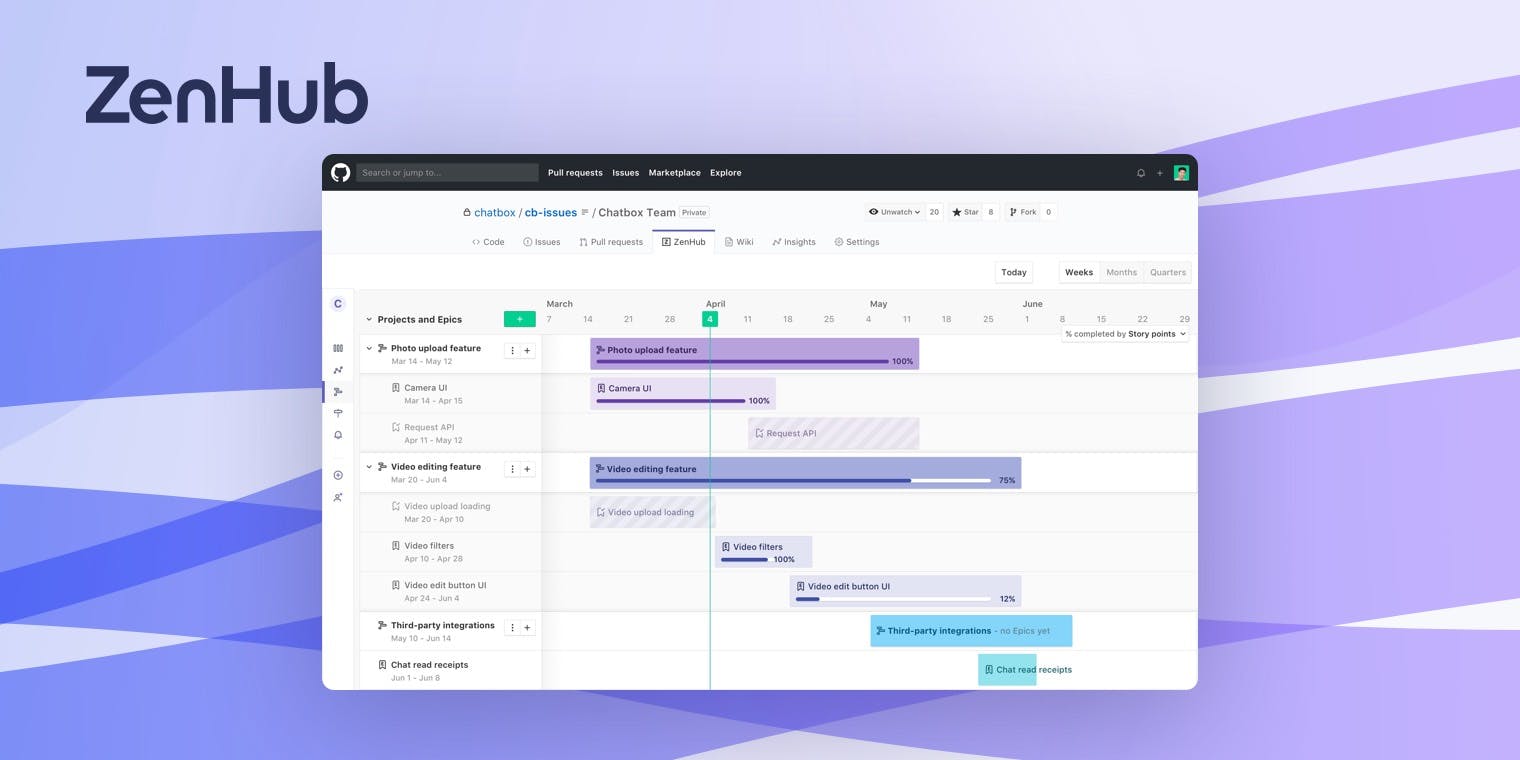The height and width of the screenshot is (760, 1520).
Task: Click the Fork button on the repository
Action: coord(1023,212)
